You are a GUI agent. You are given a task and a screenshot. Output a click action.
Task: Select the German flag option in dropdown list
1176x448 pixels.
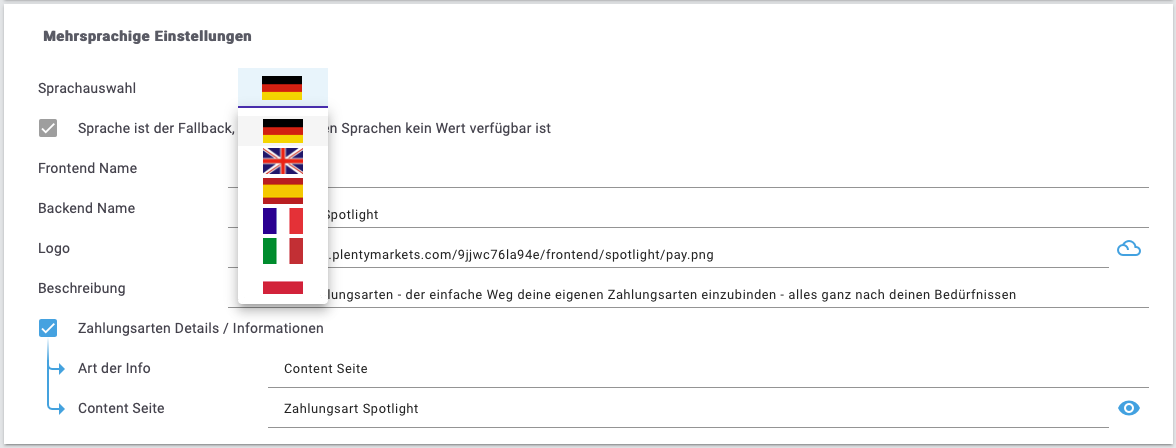pyautogui.click(x=283, y=131)
